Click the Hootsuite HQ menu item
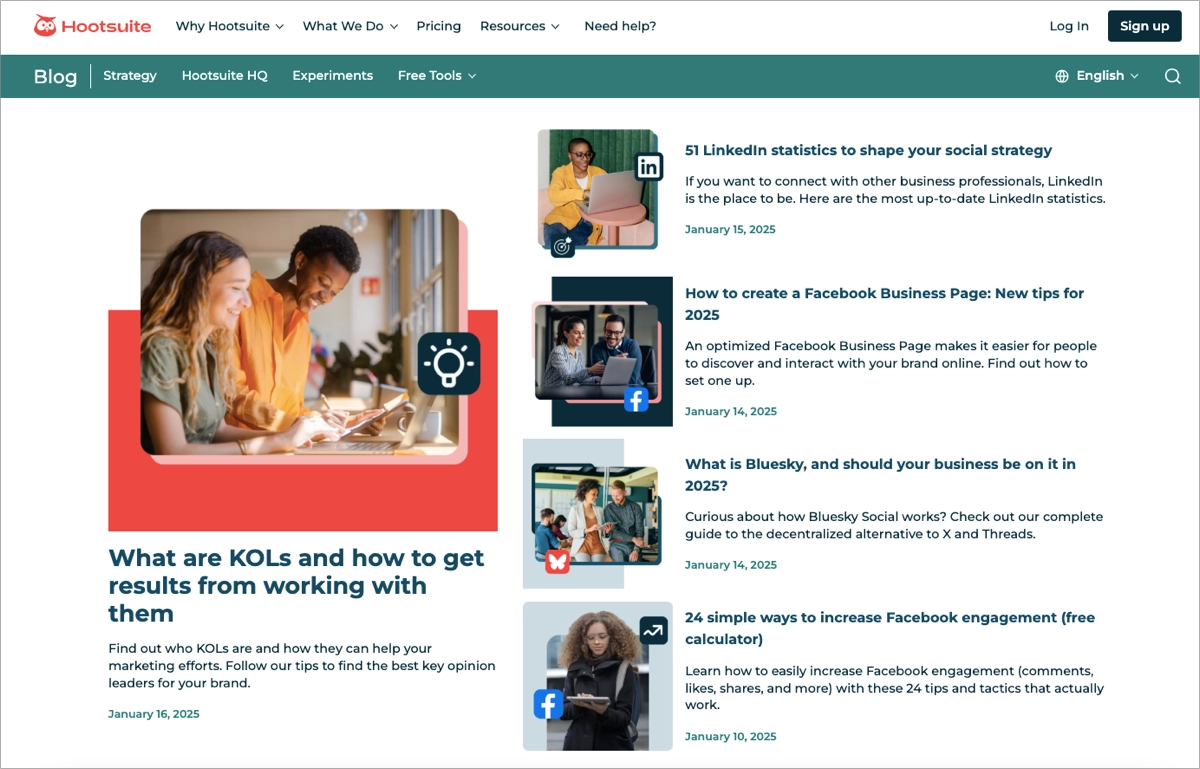The height and width of the screenshot is (769, 1200). tap(224, 75)
